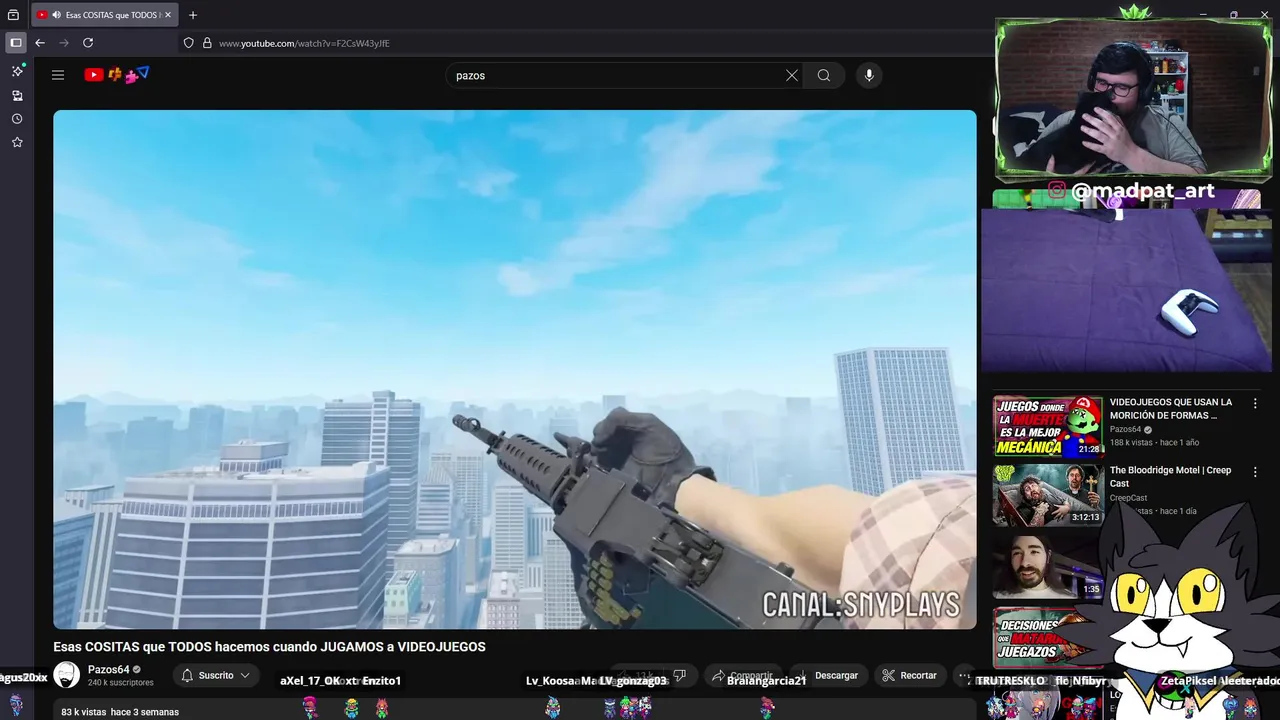Open the CreepCast channel name
The height and width of the screenshot is (720, 1280).
pos(1128,498)
